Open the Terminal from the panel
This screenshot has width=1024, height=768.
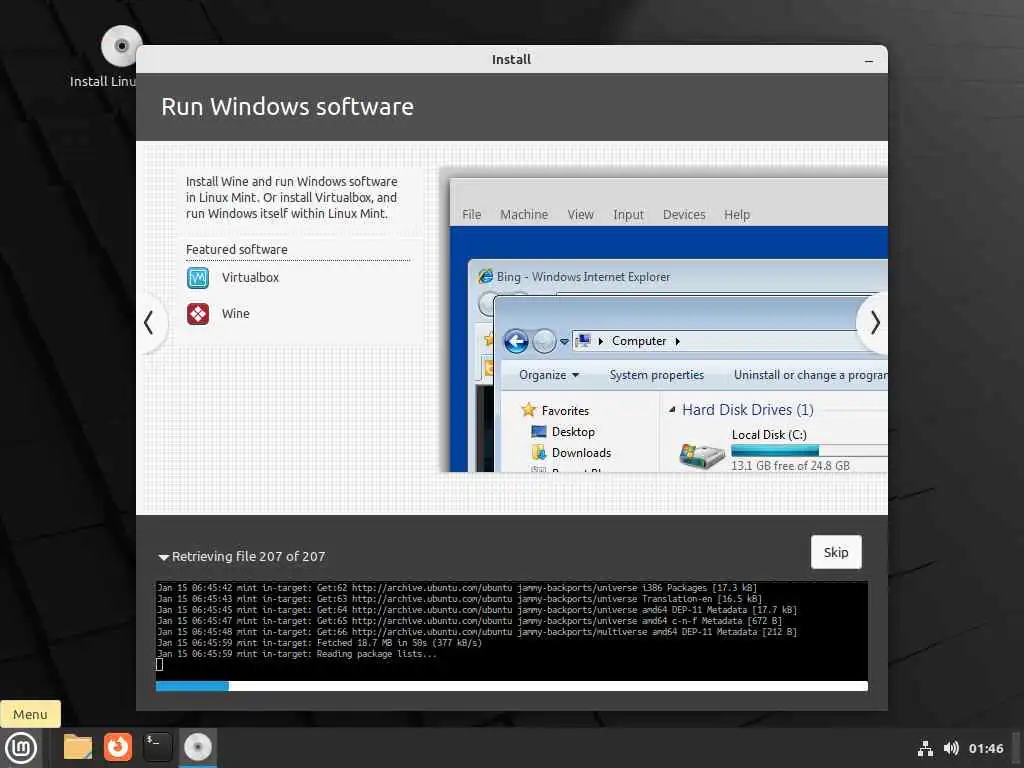tap(157, 747)
